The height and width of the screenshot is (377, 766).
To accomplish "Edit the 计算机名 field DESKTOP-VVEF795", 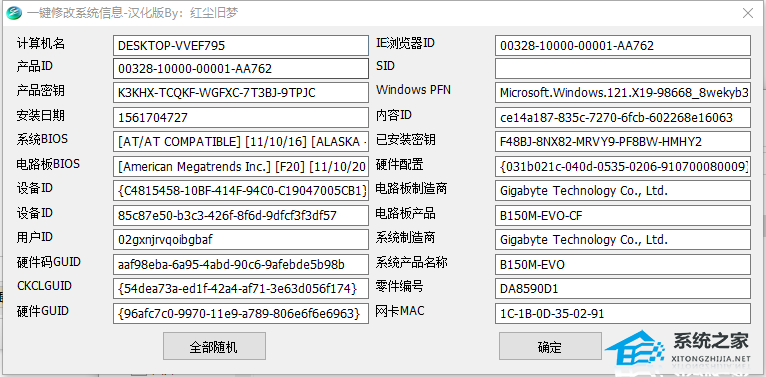I will [241, 45].
